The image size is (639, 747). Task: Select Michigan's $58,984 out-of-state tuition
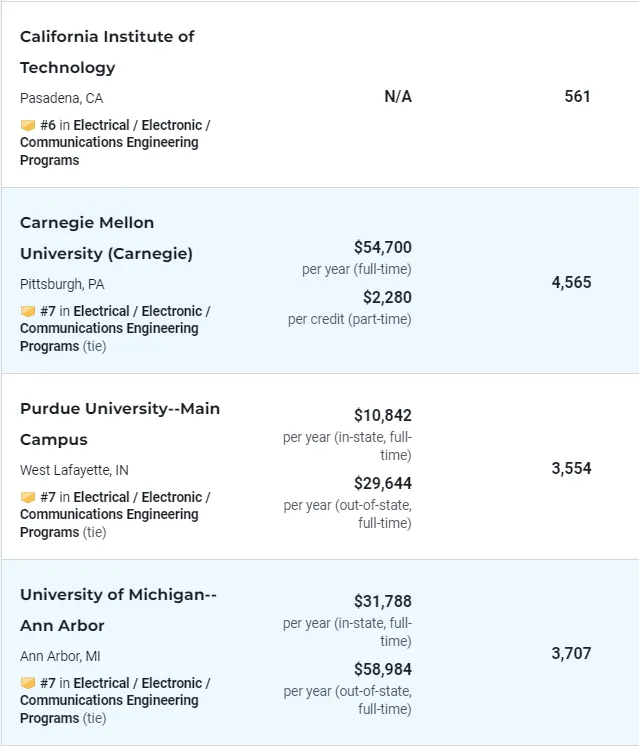tap(382, 669)
